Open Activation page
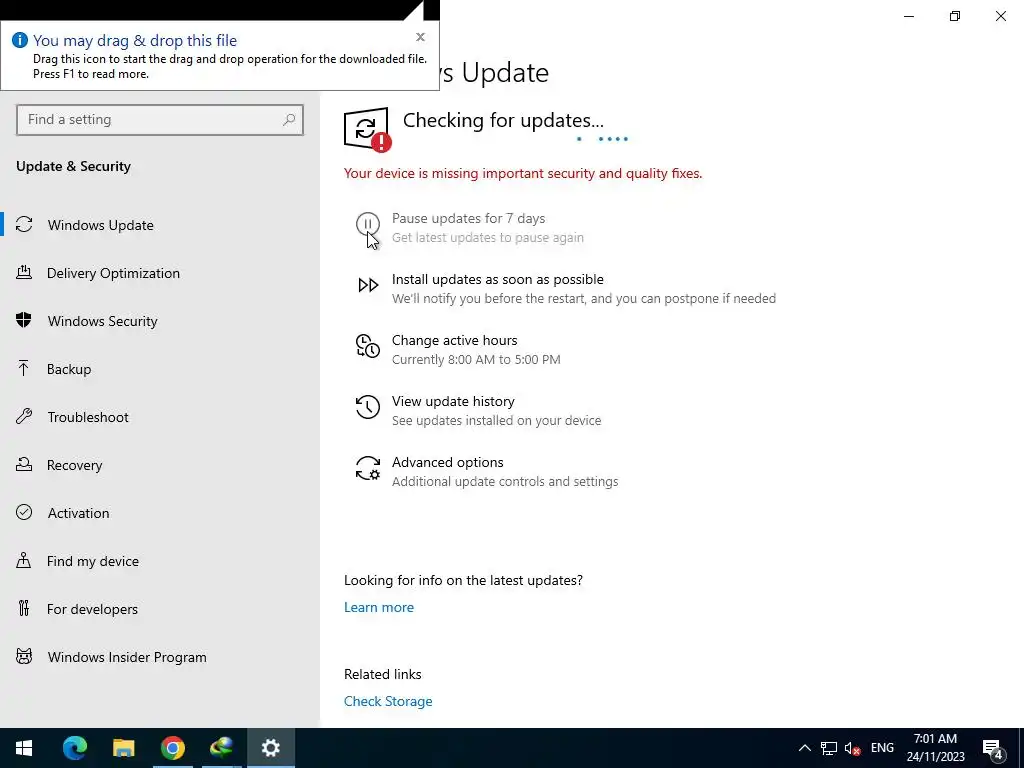Image resolution: width=1024 pixels, height=768 pixels. tap(160, 513)
